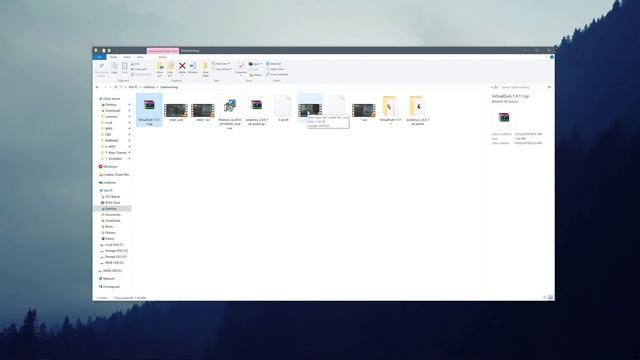Click Pin to Quick access icon
The width and height of the screenshot is (640, 360).
point(101,66)
